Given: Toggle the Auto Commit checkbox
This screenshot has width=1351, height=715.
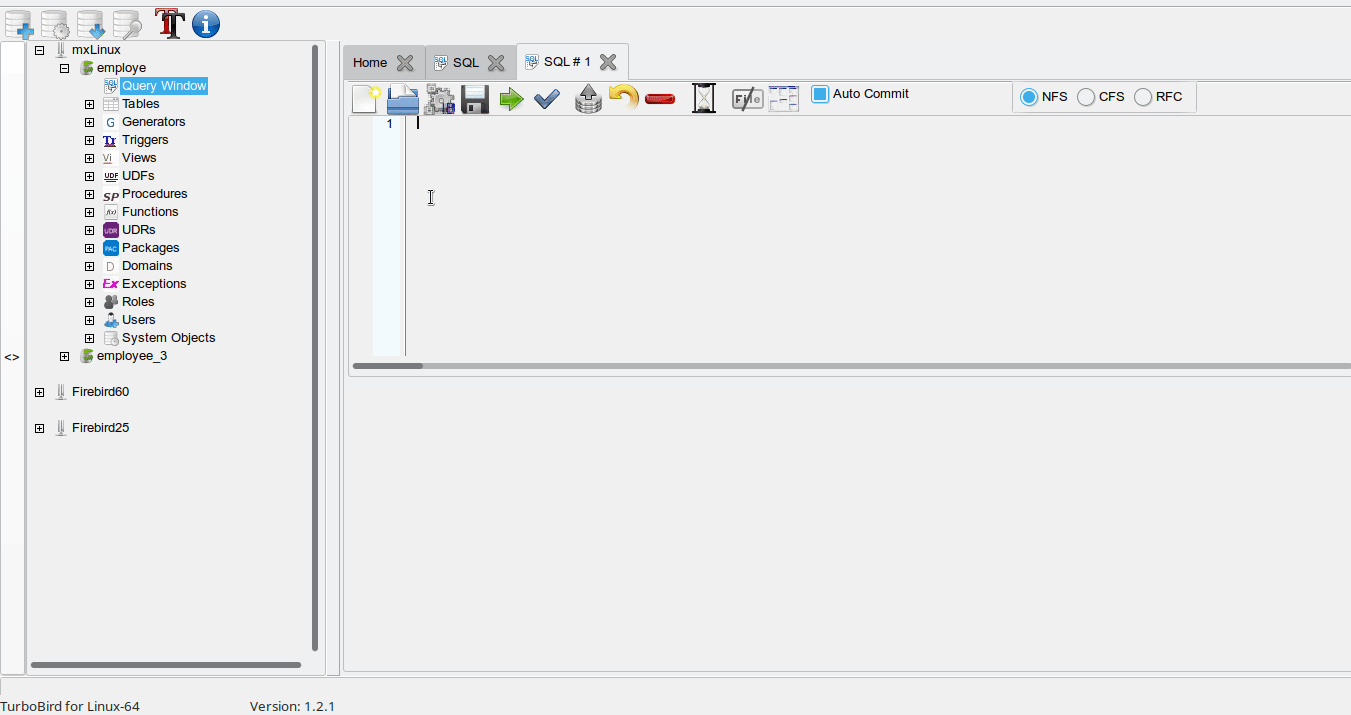Looking at the screenshot, I should tap(820, 94).
